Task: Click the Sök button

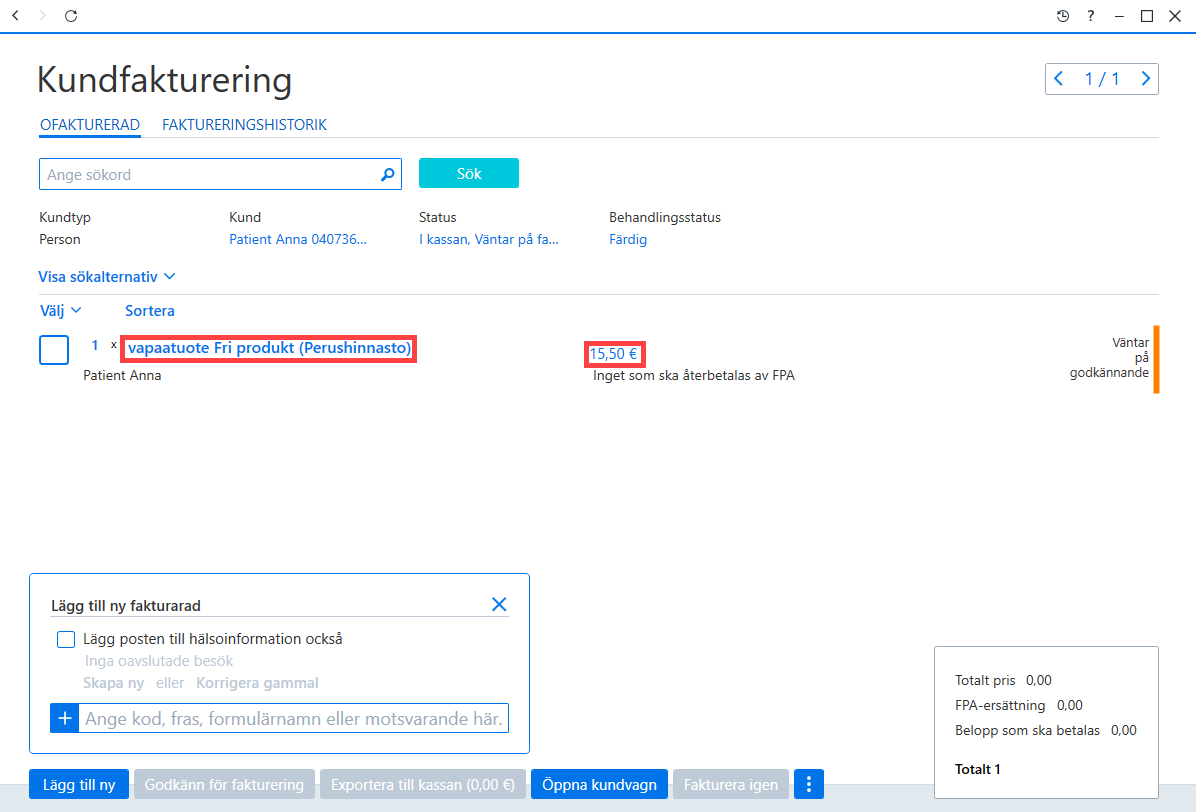Action: click(469, 173)
